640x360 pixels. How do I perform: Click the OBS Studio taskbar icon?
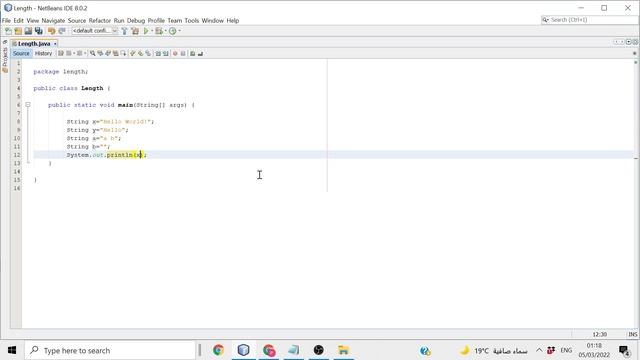click(x=318, y=350)
